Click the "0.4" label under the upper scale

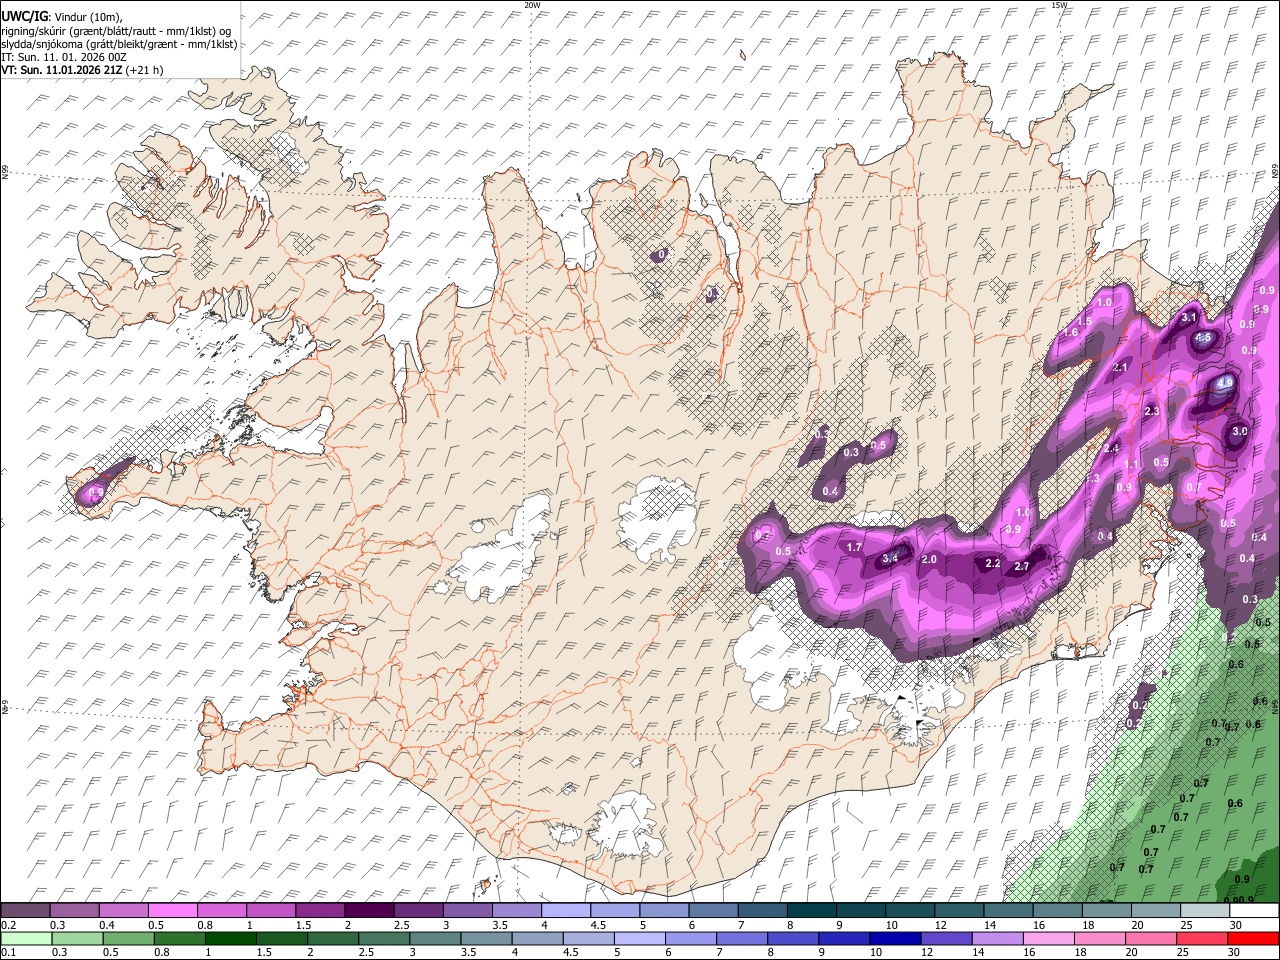tap(107, 925)
